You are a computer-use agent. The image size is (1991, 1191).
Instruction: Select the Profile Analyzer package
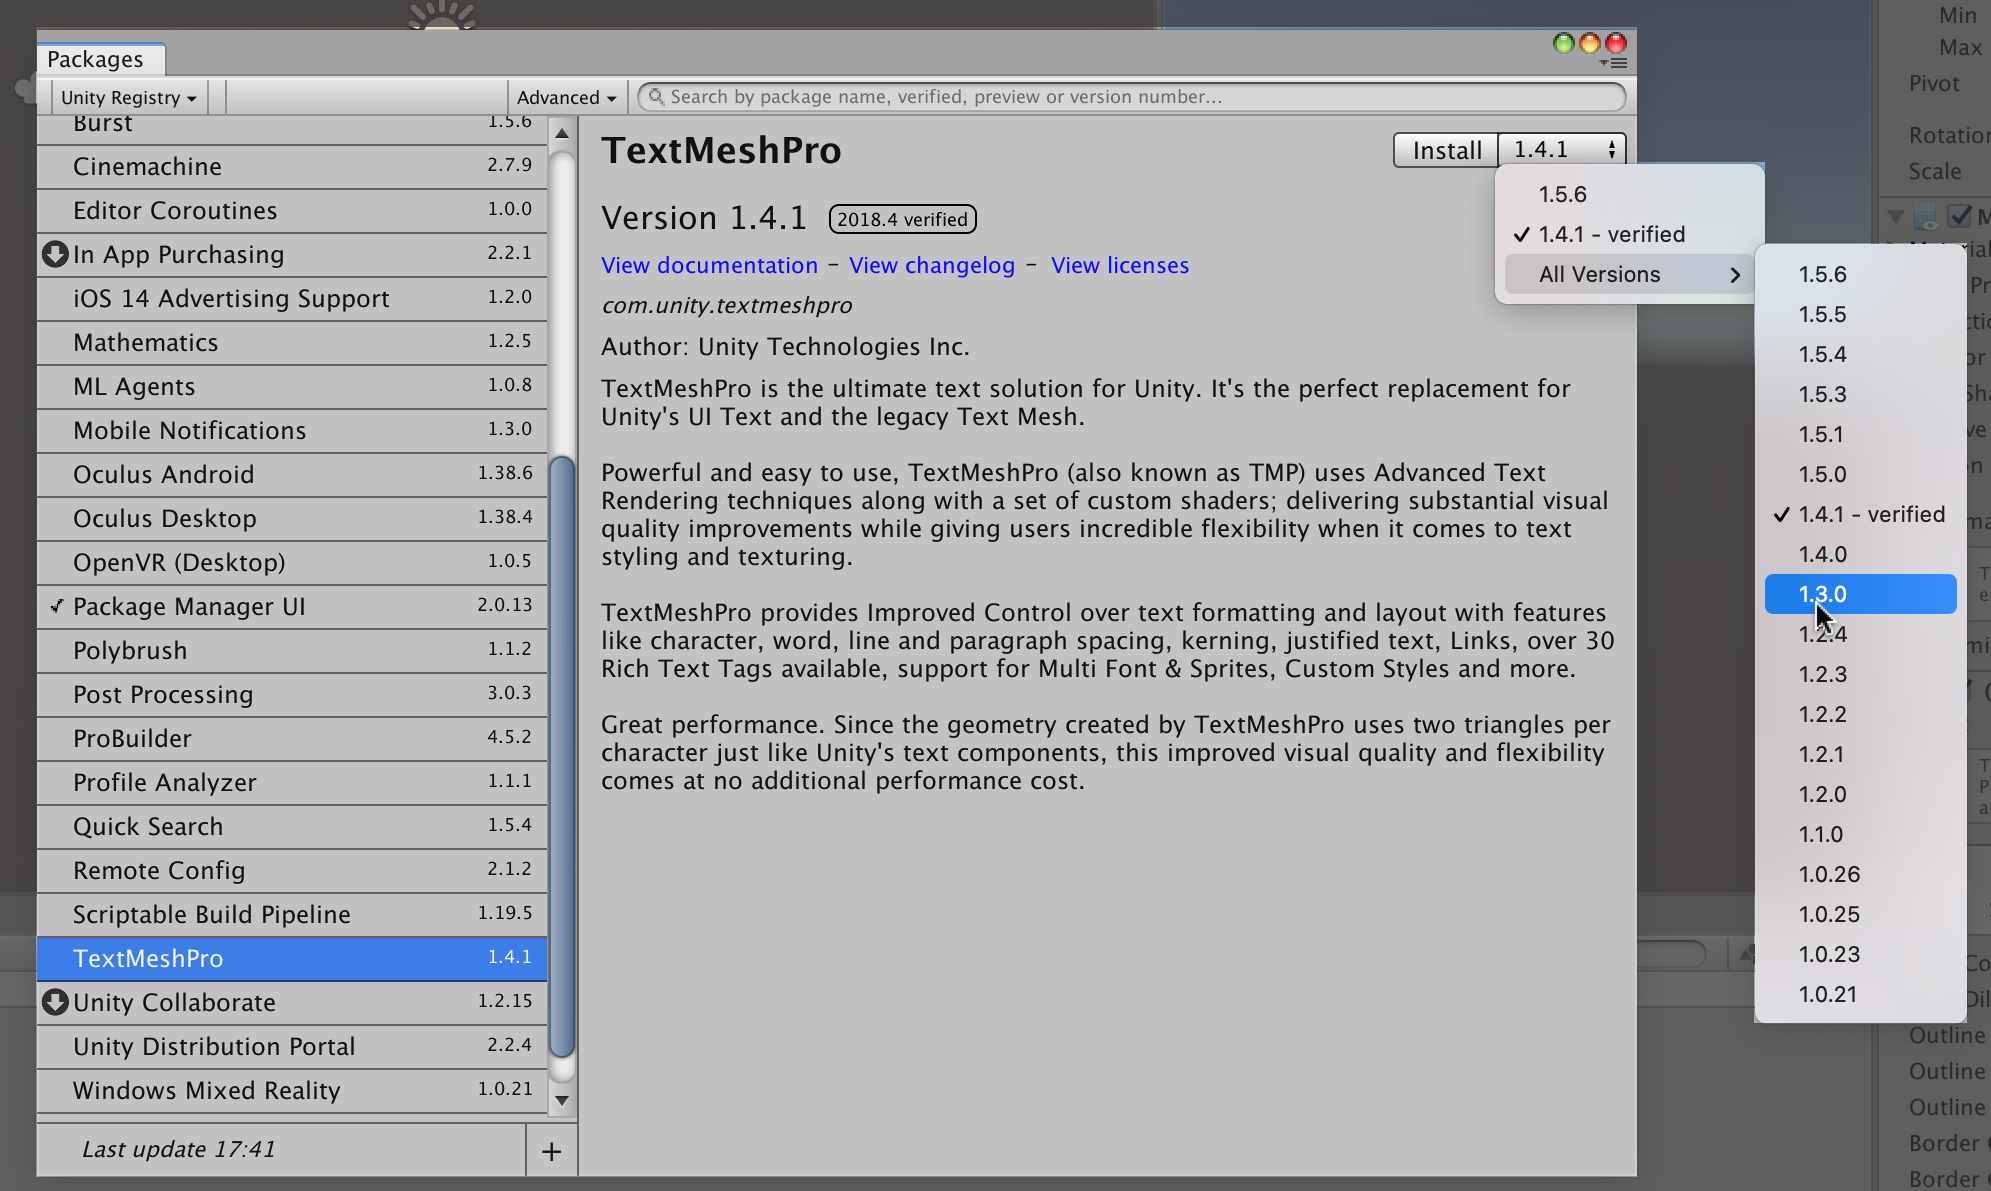(292, 782)
